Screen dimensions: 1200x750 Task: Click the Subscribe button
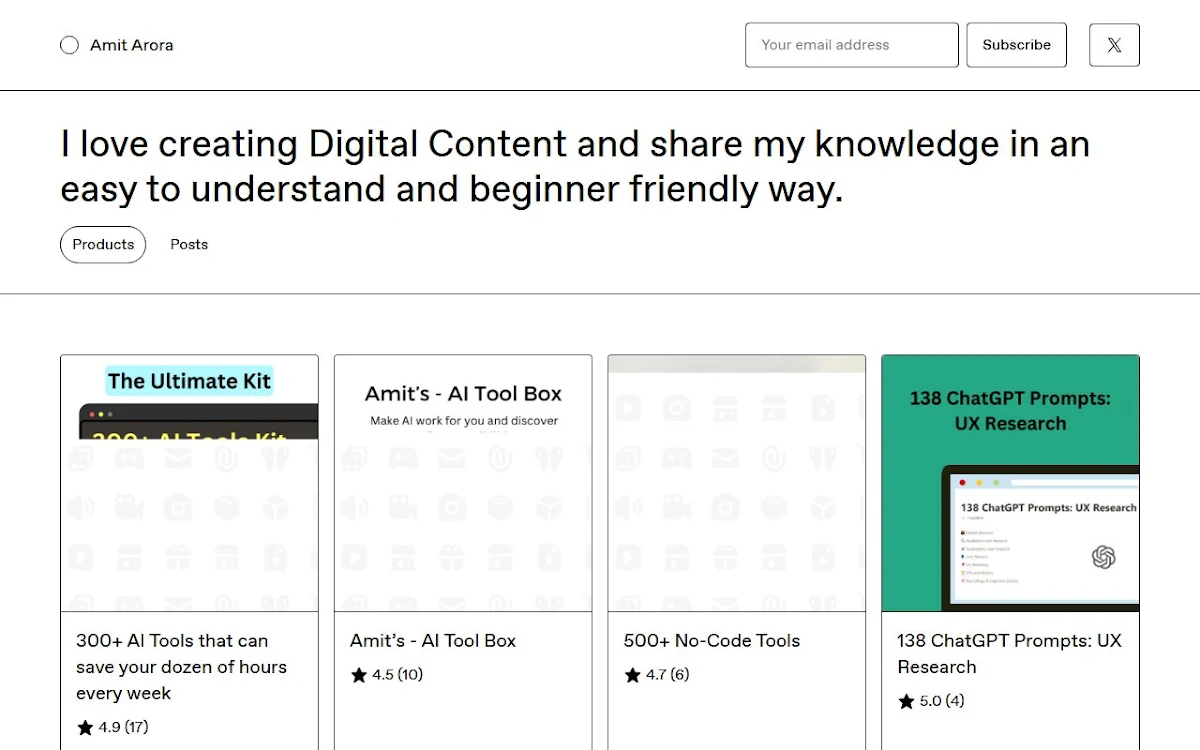click(x=1016, y=45)
